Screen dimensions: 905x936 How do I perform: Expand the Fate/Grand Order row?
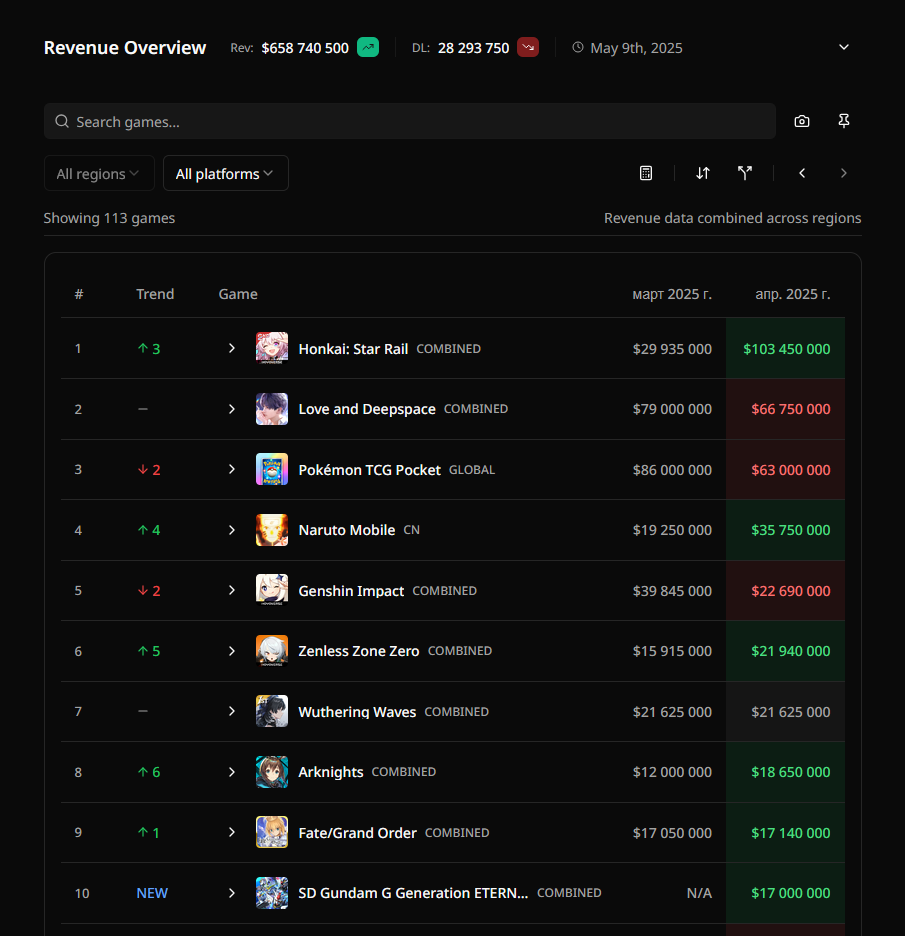click(x=232, y=832)
